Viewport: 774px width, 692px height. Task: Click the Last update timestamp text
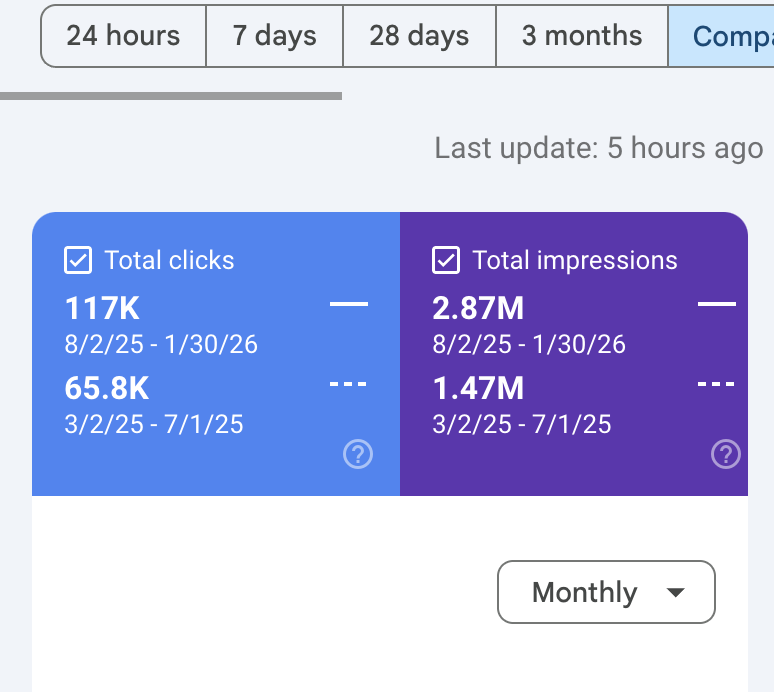coord(599,149)
